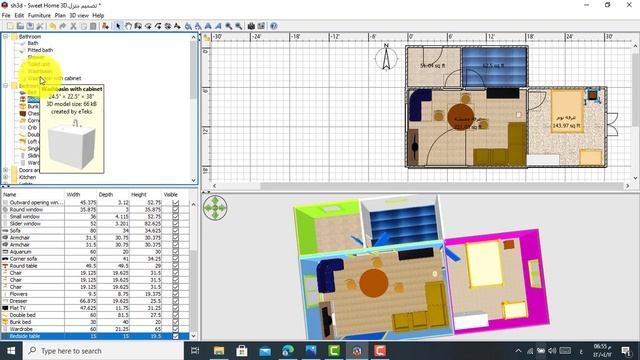Click the Windows Start button
Image resolution: width=640 pixels, height=360 pixels.
tap(11, 351)
